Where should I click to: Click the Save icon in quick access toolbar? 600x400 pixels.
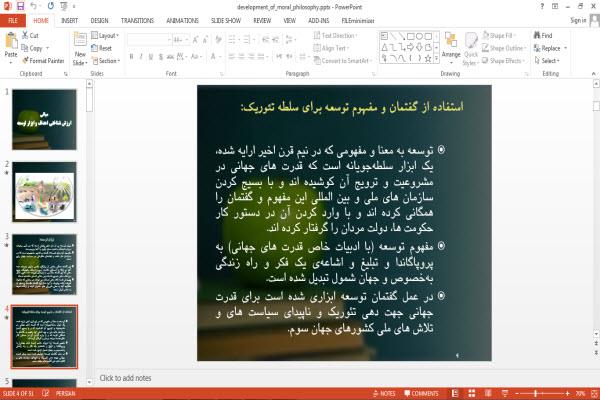20,6
